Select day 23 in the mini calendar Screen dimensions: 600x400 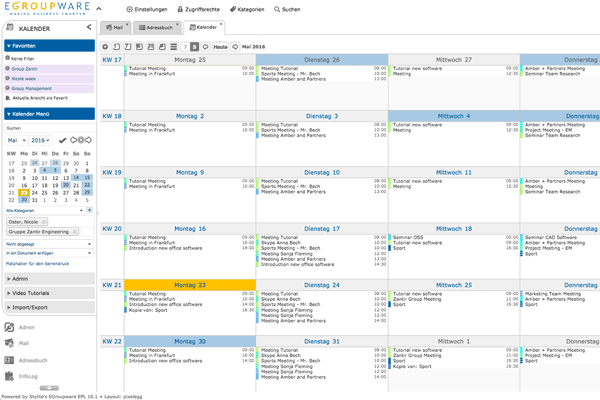25,194
